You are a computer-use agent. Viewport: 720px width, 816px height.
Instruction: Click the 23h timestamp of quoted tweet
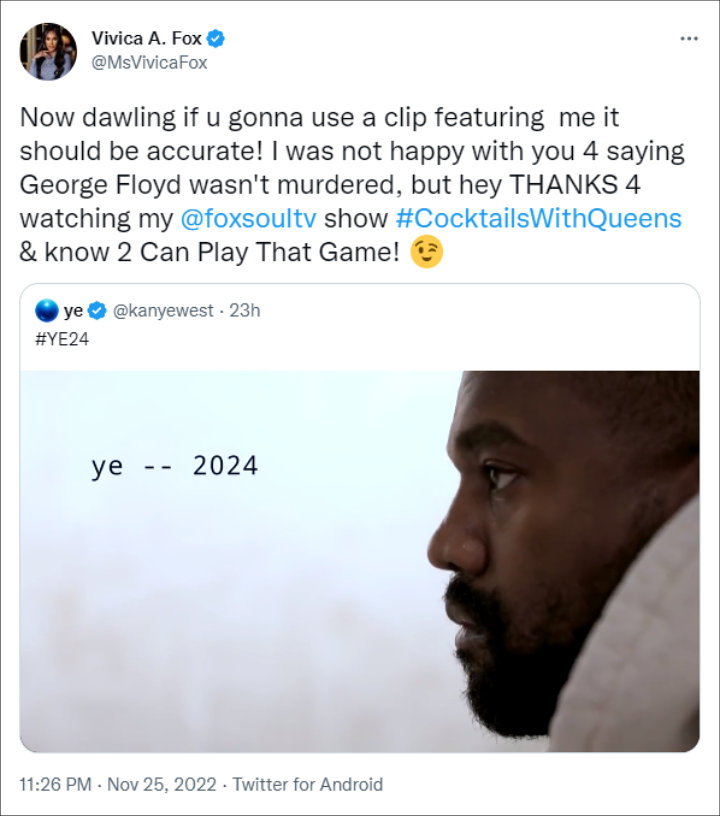click(245, 311)
